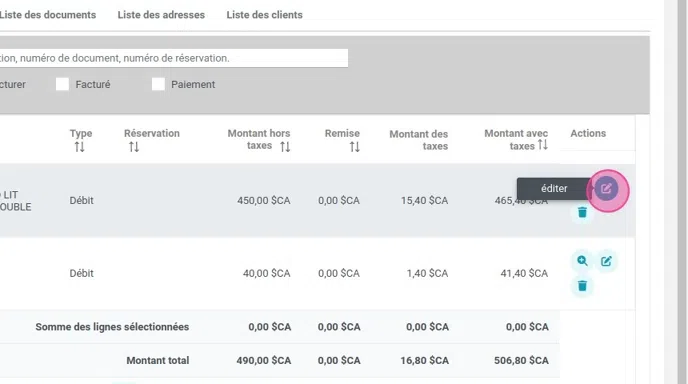Check the Paiement filter checkbox

158,84
